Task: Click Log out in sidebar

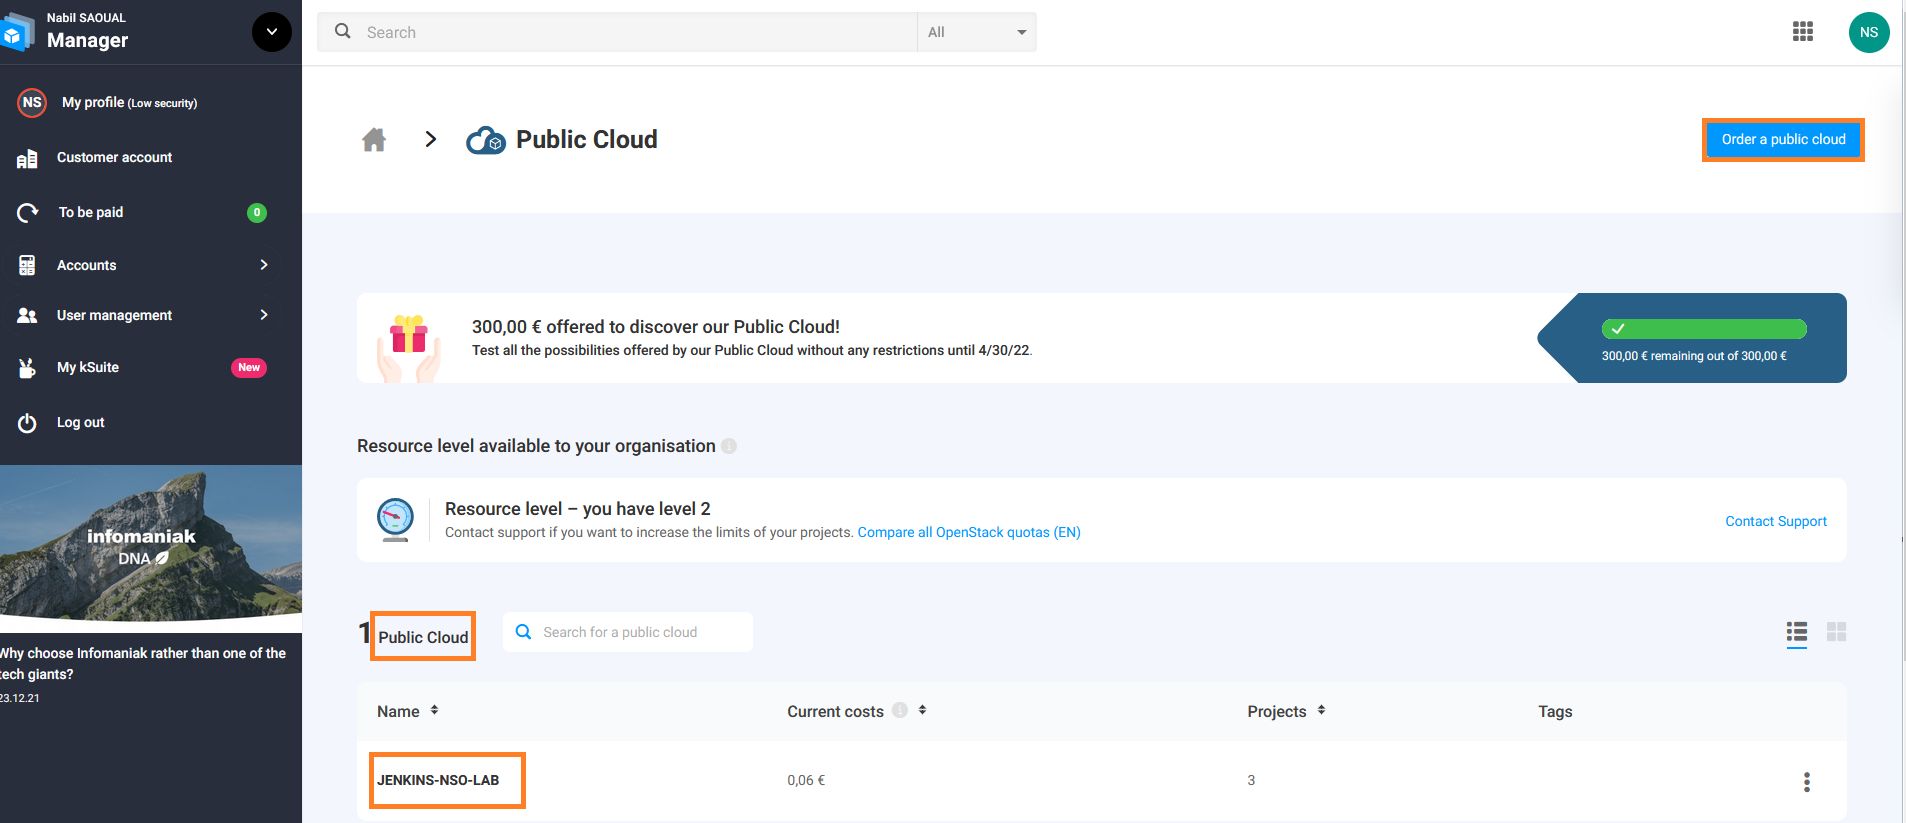Action: (x=80, y=422)
